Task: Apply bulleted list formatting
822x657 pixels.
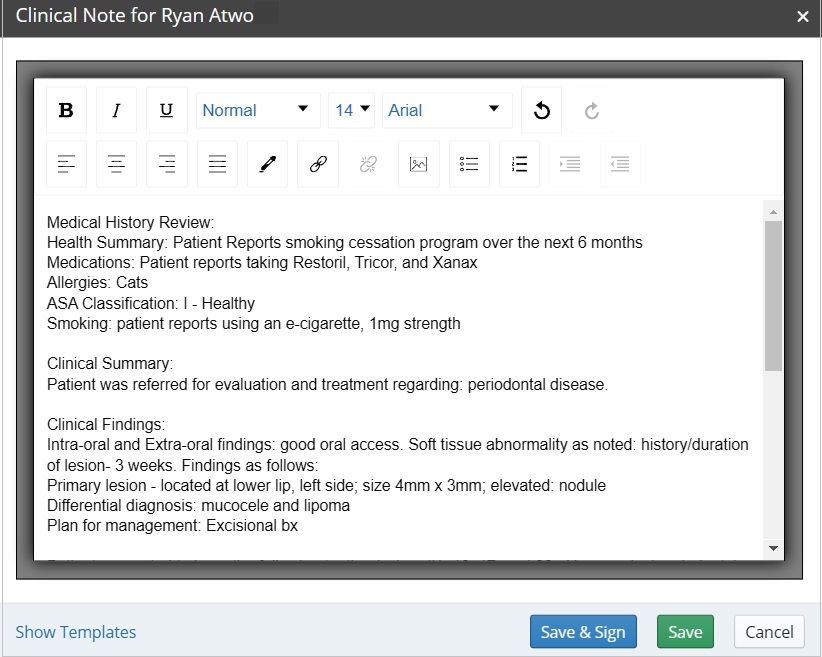Action: (x=468, y=163)
